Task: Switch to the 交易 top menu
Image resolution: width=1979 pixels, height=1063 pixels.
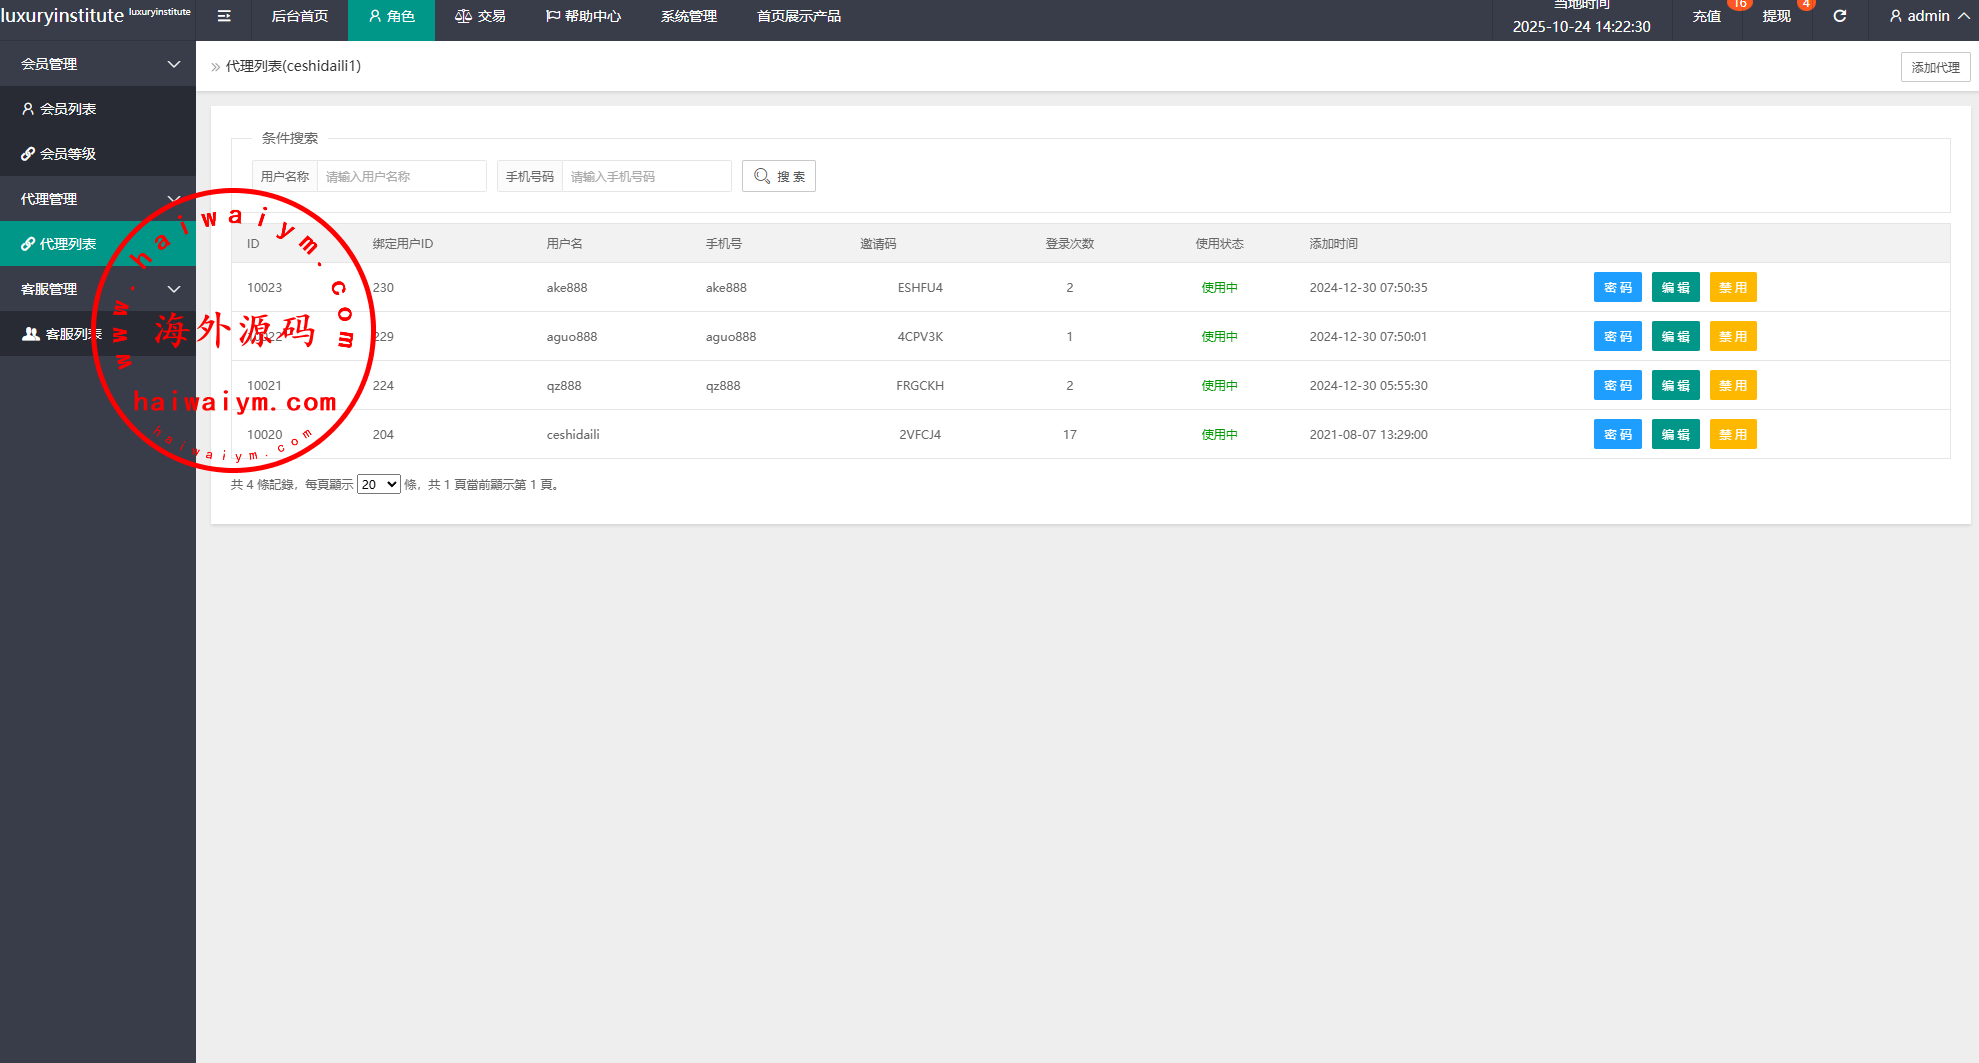Action: (480, 16)
